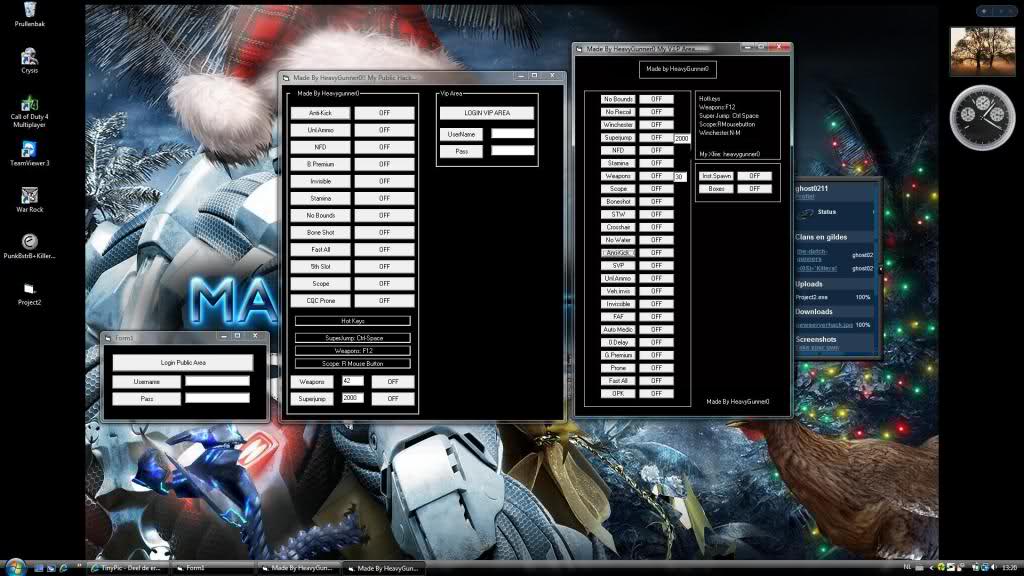Switch to Form1 taskbar item
The height and width of the screenshot is (576, 1024).
[x=212, y=568]
